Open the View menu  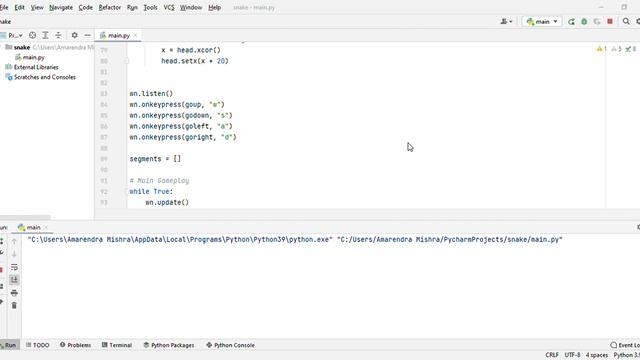pos(37,7)
